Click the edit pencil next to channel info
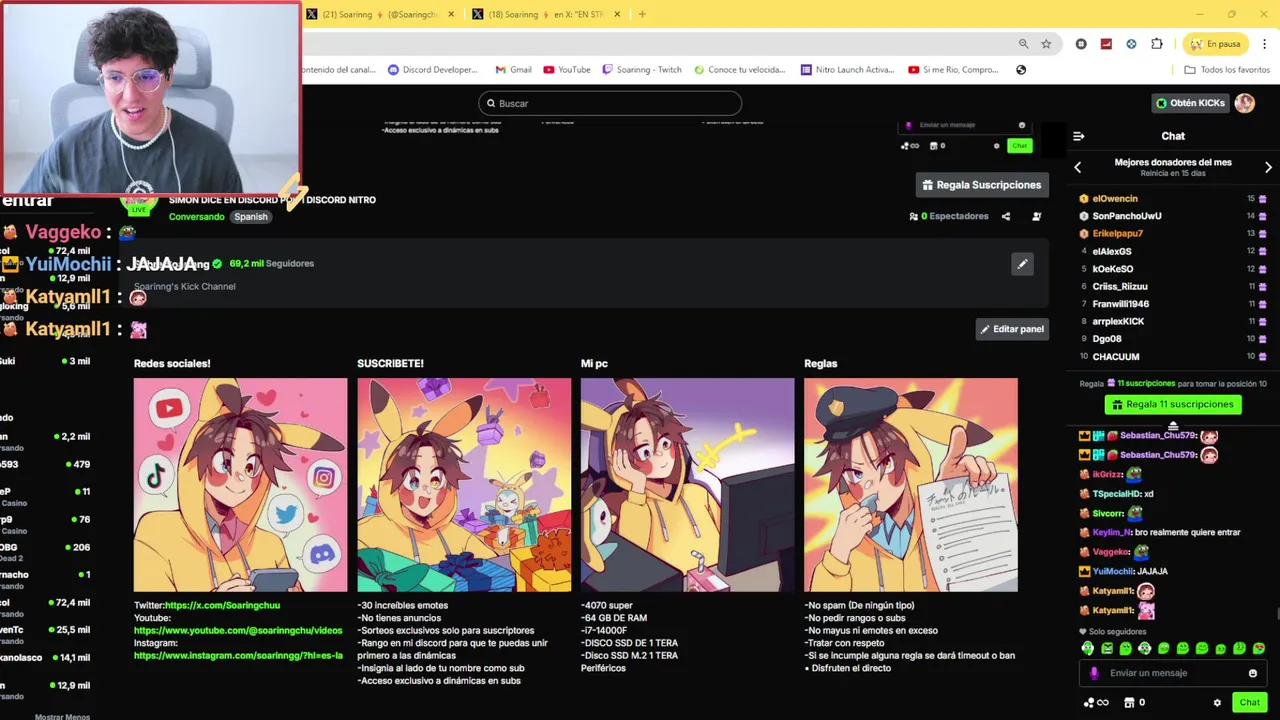Viewport: 1280px width, 720px height. point(1022,264)
